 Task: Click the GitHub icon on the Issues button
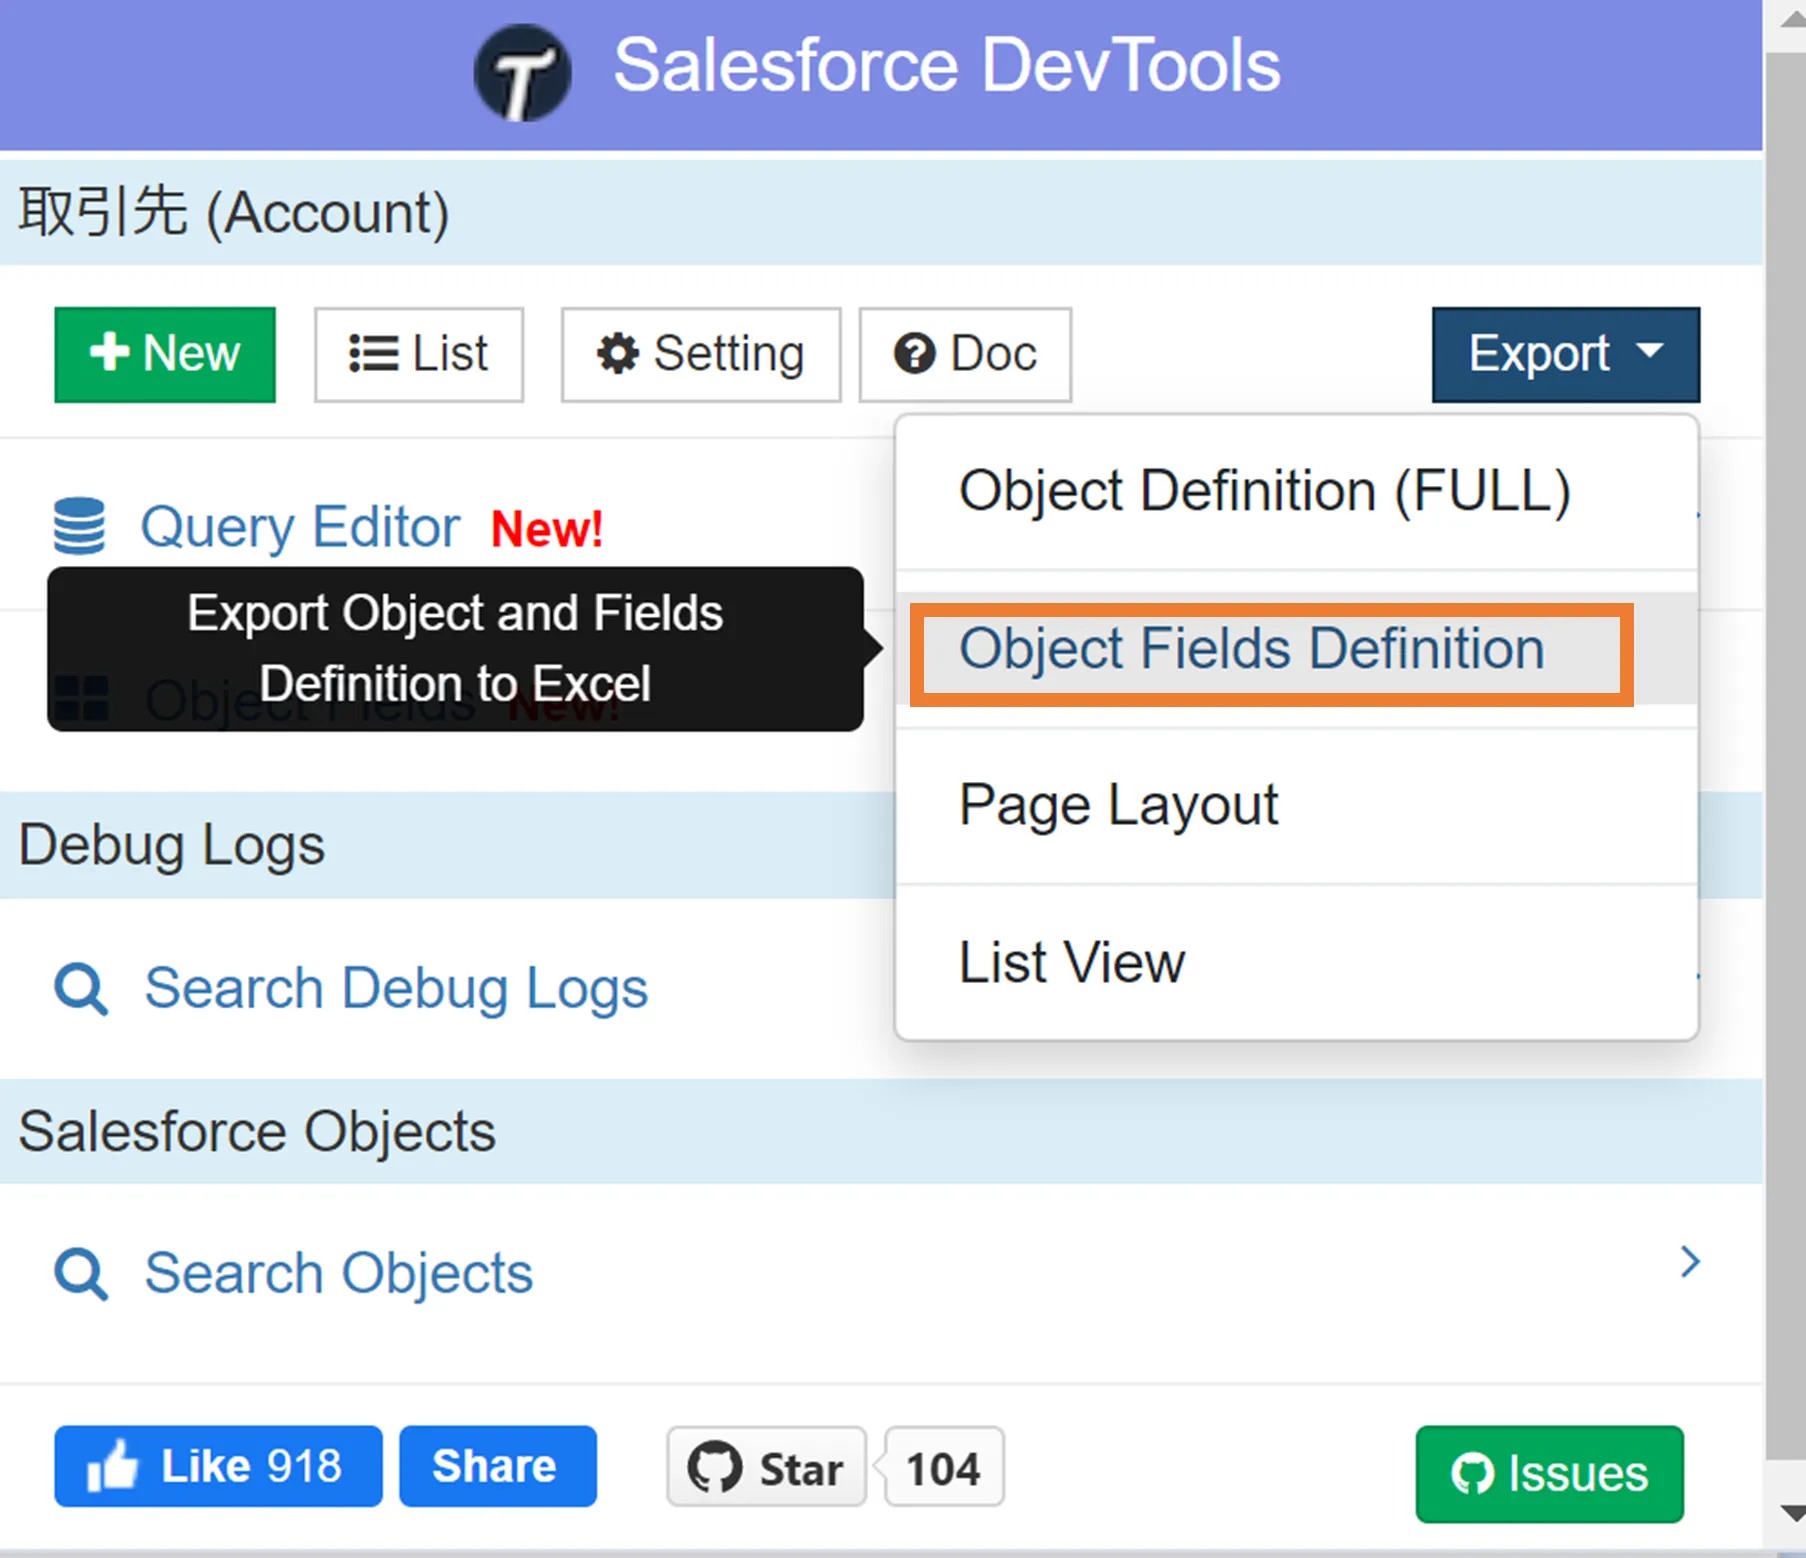click(1473, 1472)
